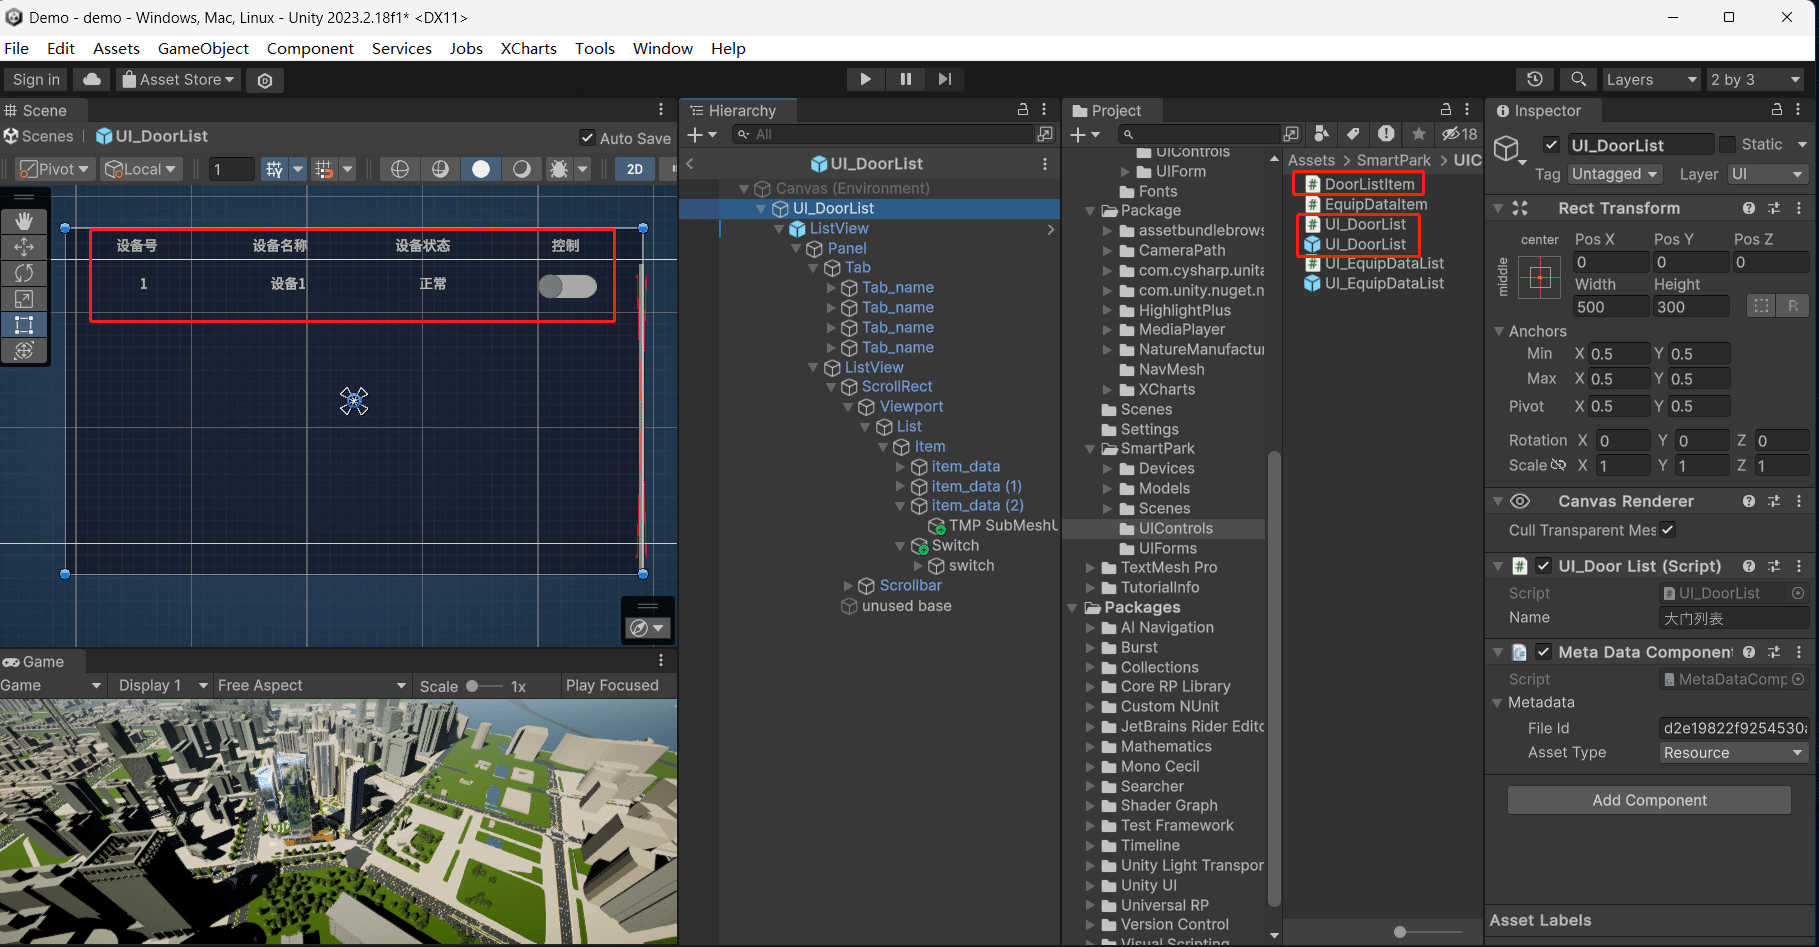Toggle the Static checkbox in Inspector

(1727, 144)
